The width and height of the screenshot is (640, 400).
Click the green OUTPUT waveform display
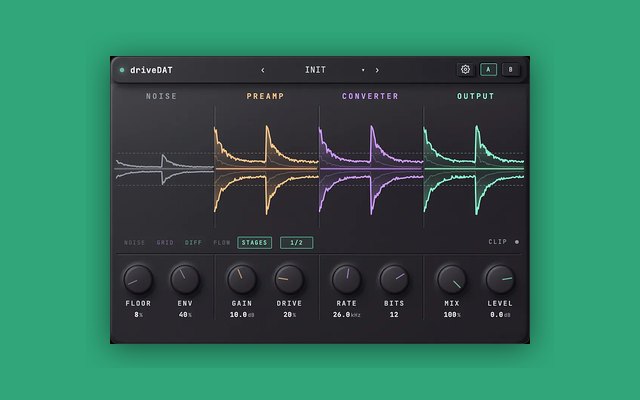[x=474, y=169]
